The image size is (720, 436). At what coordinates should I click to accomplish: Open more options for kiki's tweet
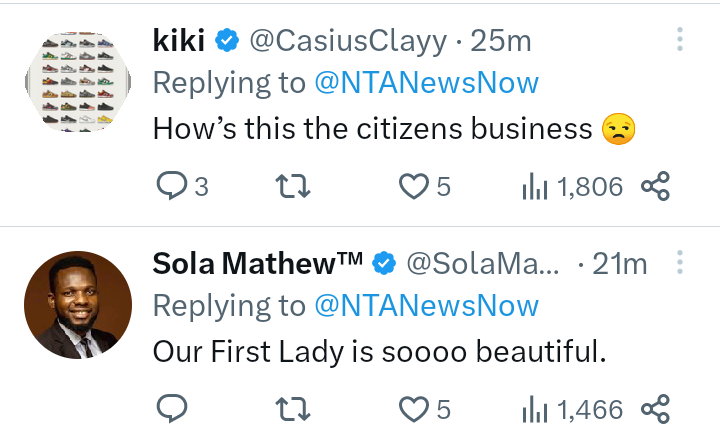(x=680, y=40)
